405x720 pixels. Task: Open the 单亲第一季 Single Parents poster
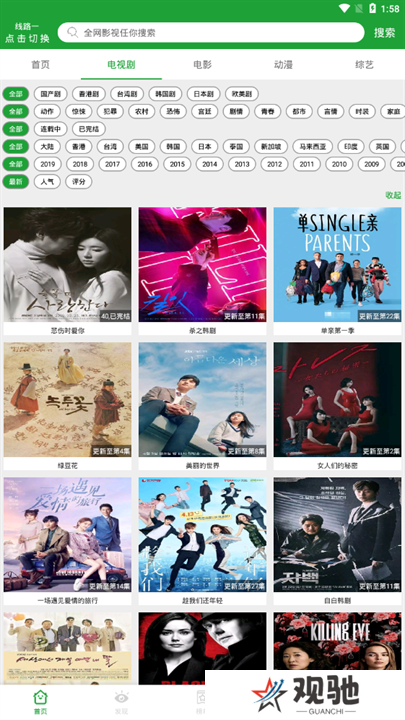pyautogui.click(x=338, y=264)
